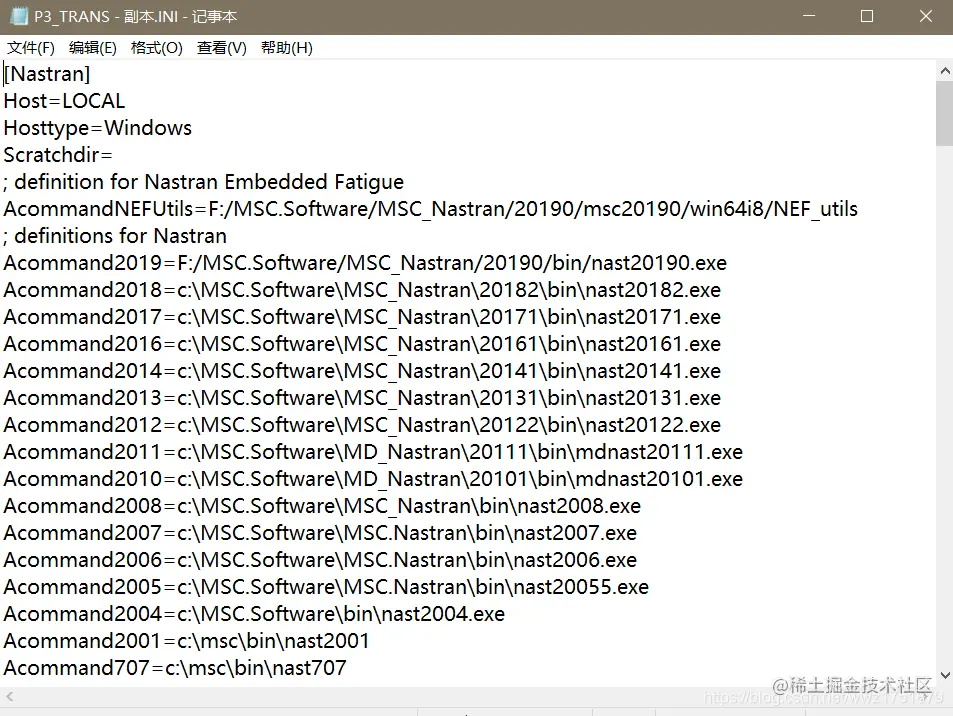Maximize the Notepad window

[867, 16]
